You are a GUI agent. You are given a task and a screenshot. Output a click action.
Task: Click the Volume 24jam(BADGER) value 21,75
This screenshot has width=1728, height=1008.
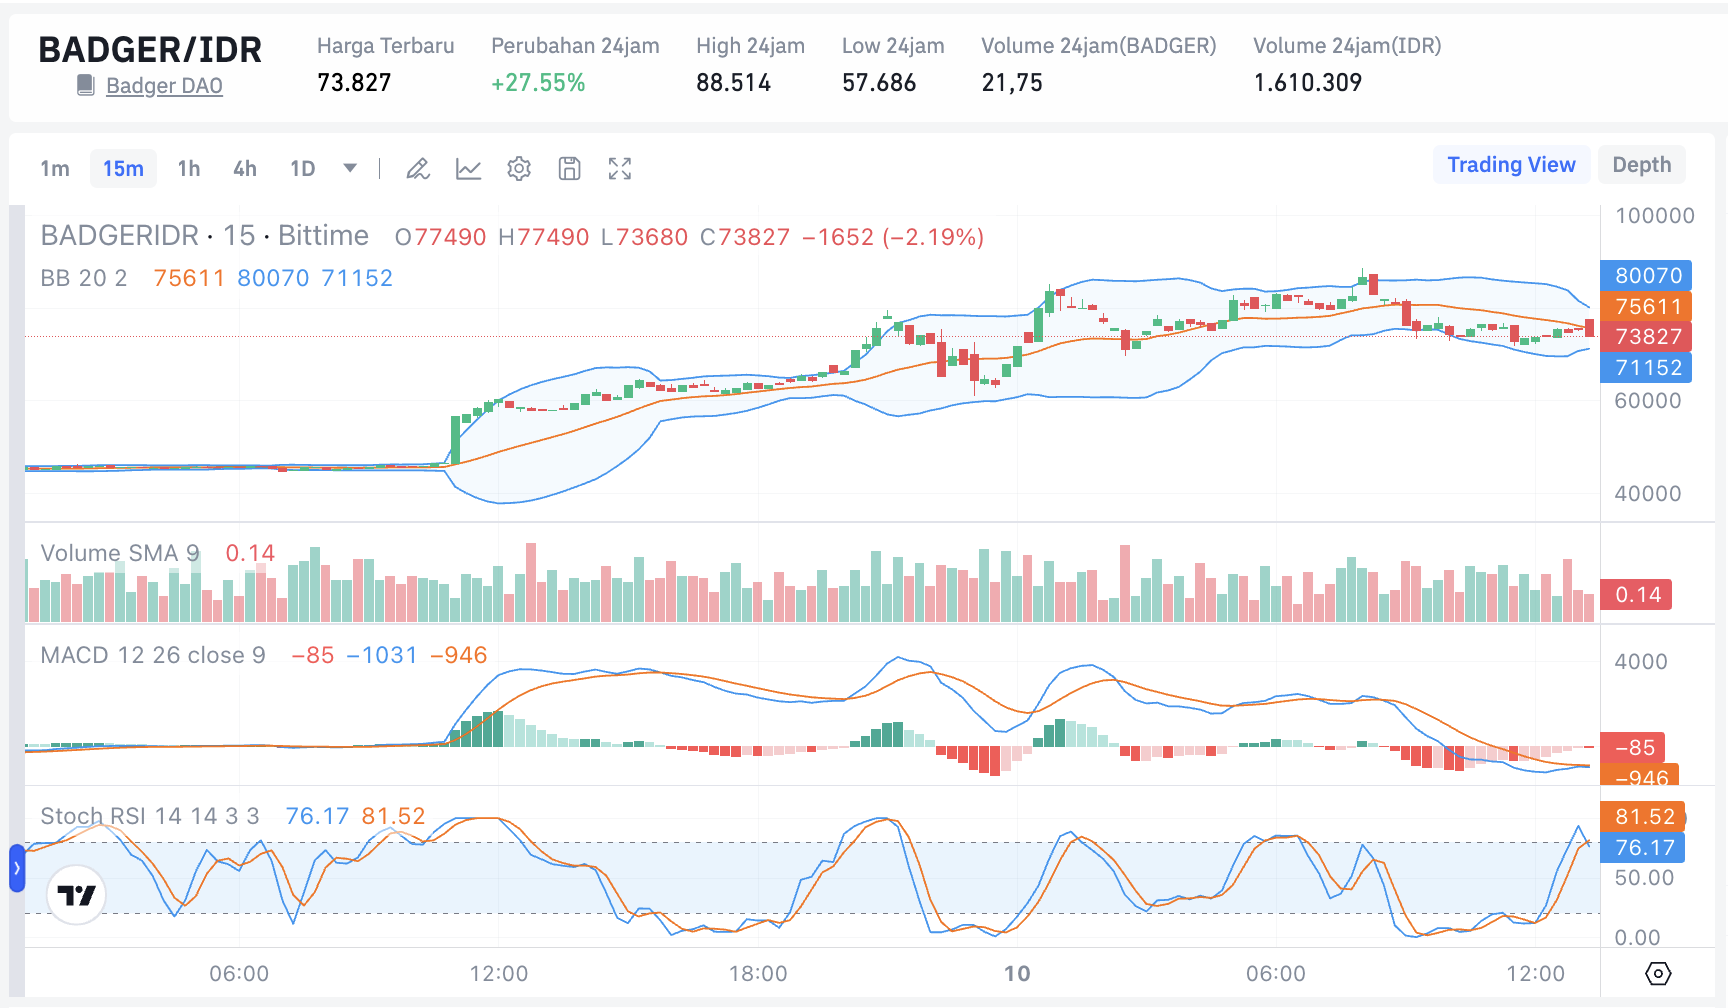click(1012, 83)
